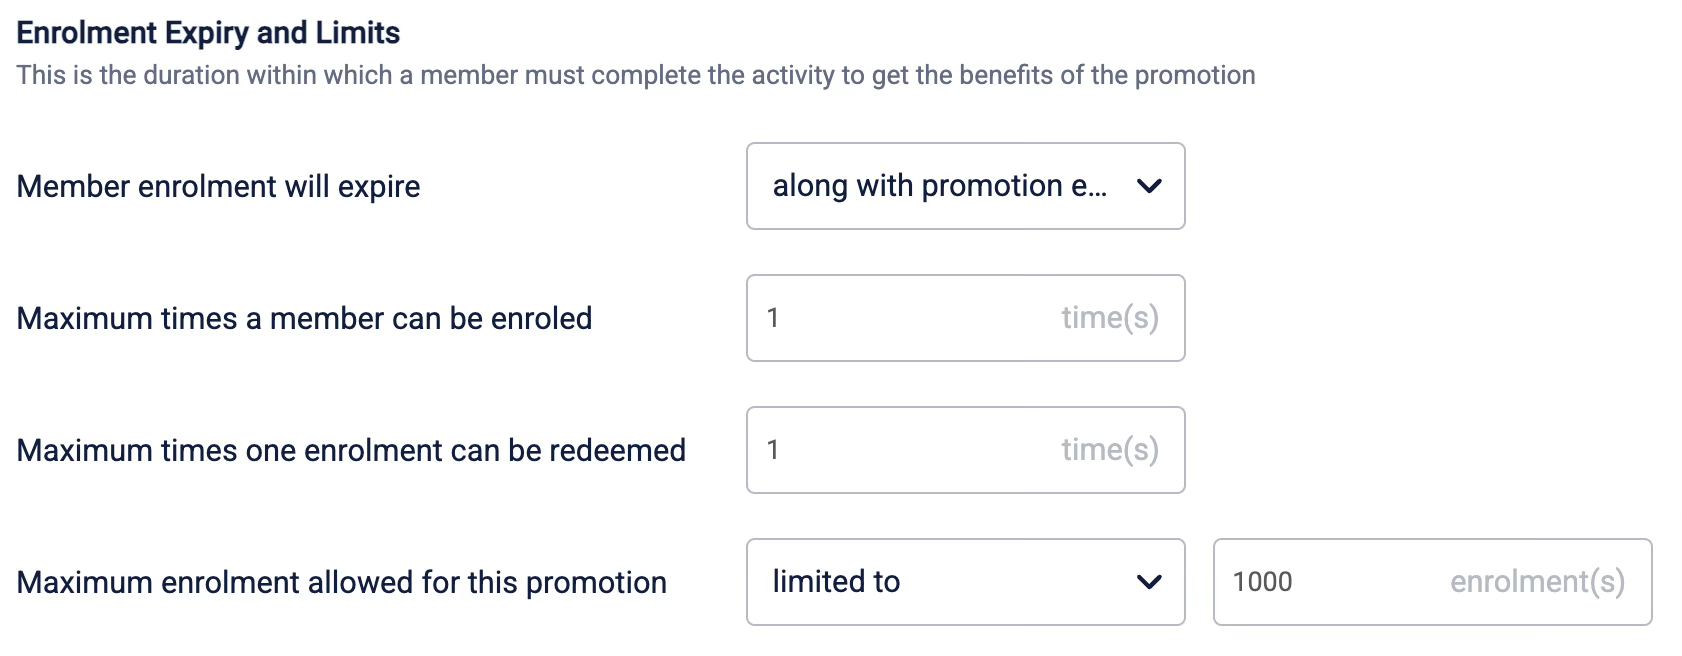Image resolution: width=1682 pixels, height=656 pixels.
Task: Focus the maximum enrolment redemption times field
Action: (910, 450)
